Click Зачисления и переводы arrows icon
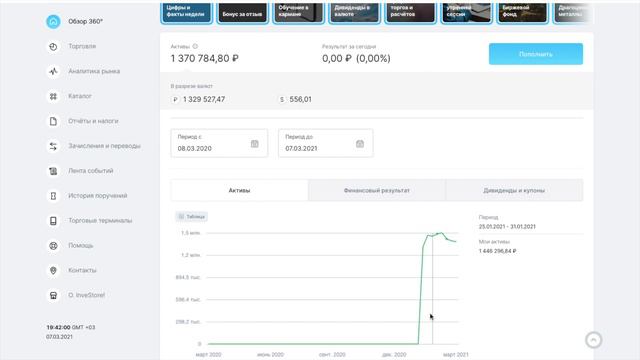The width and height of the screenshot is (640, 360). pyautogui.click(x=53, y=146)
